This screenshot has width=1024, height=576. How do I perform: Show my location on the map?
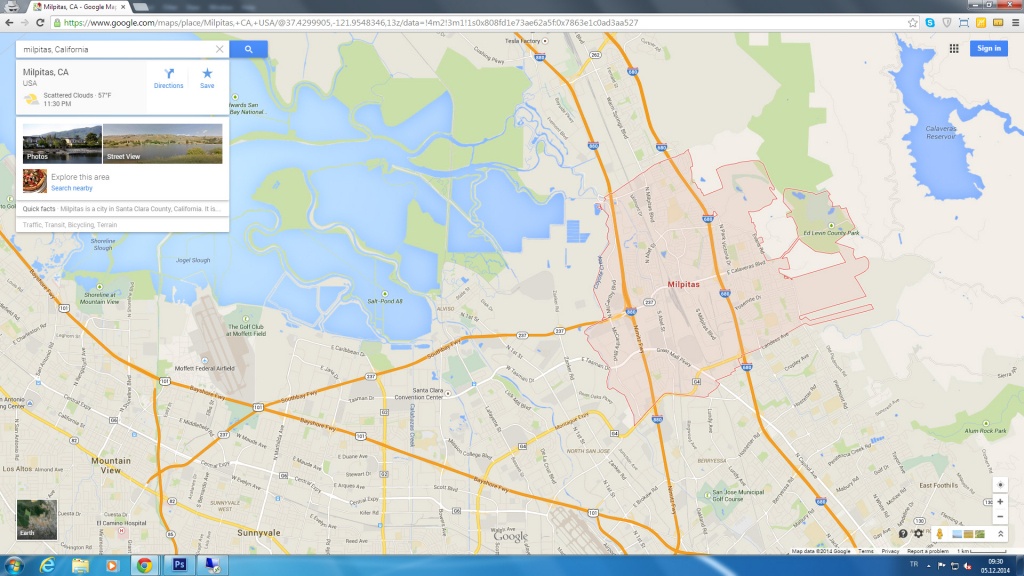[x=1000, y=484]
